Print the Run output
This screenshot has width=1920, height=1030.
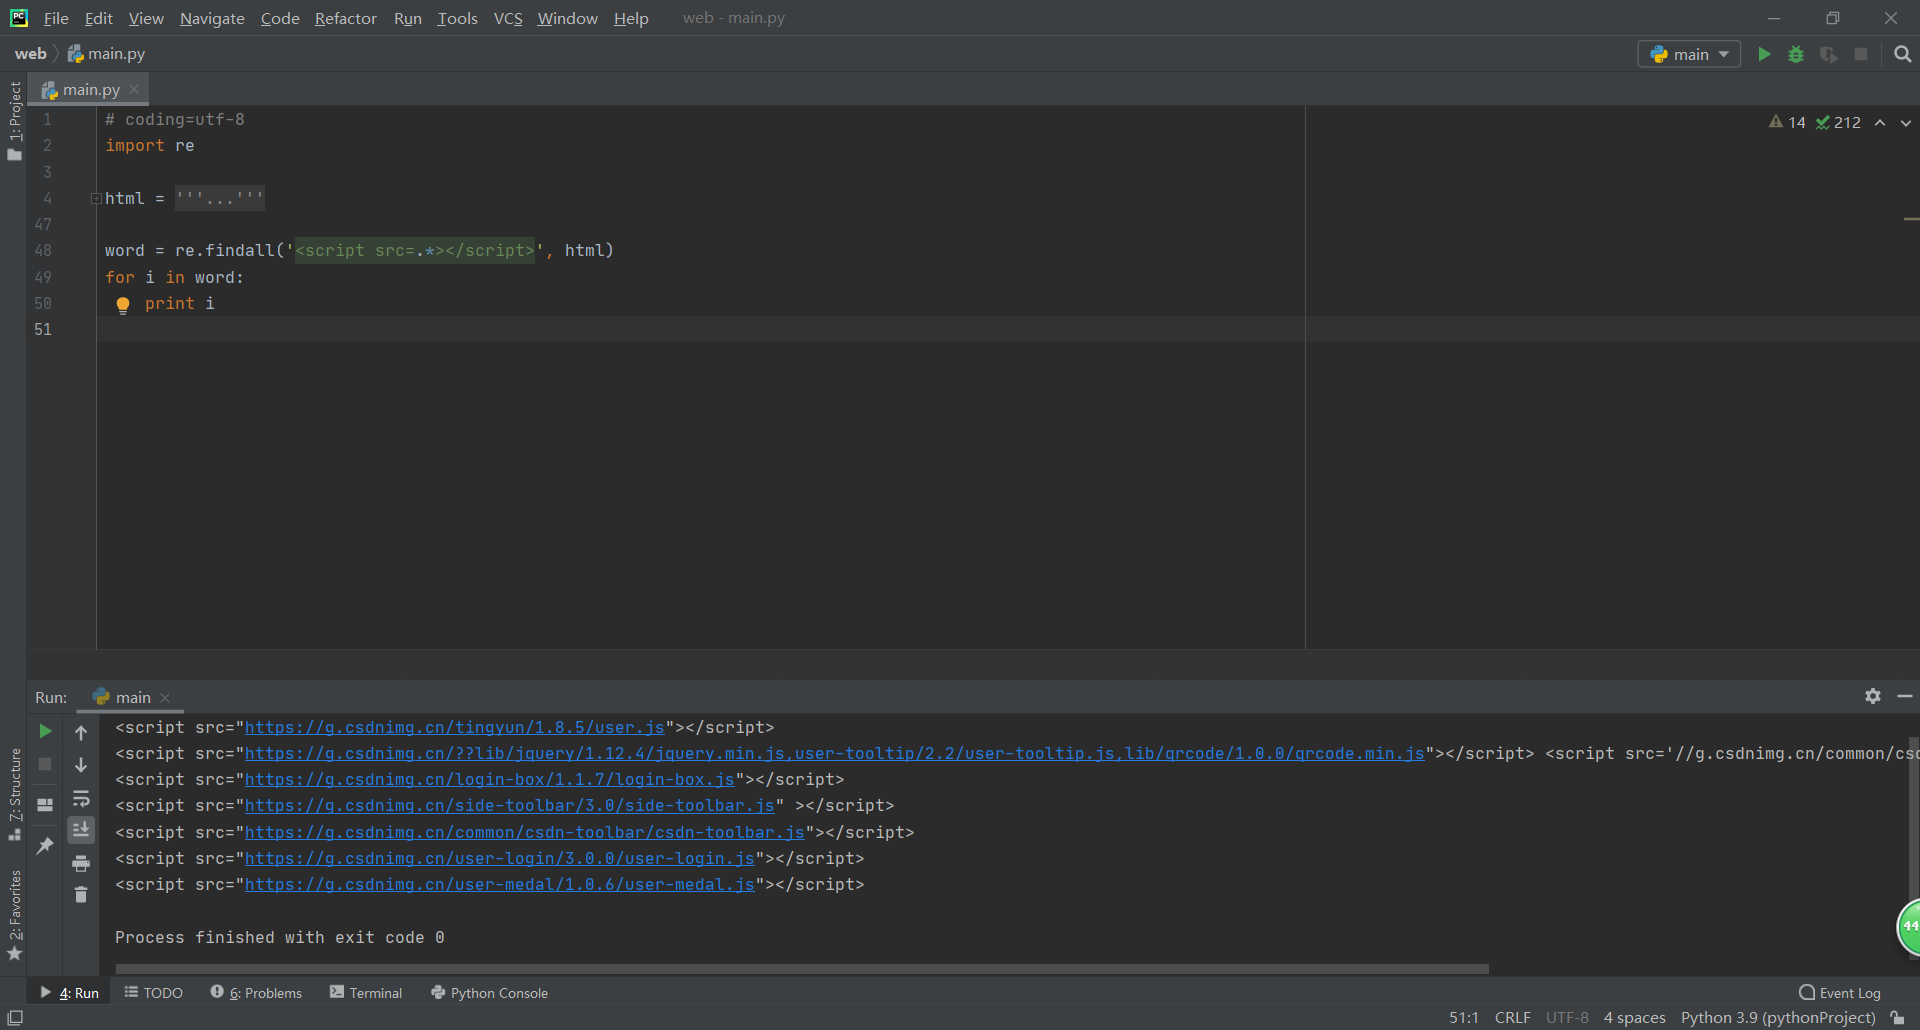point(81,863)
